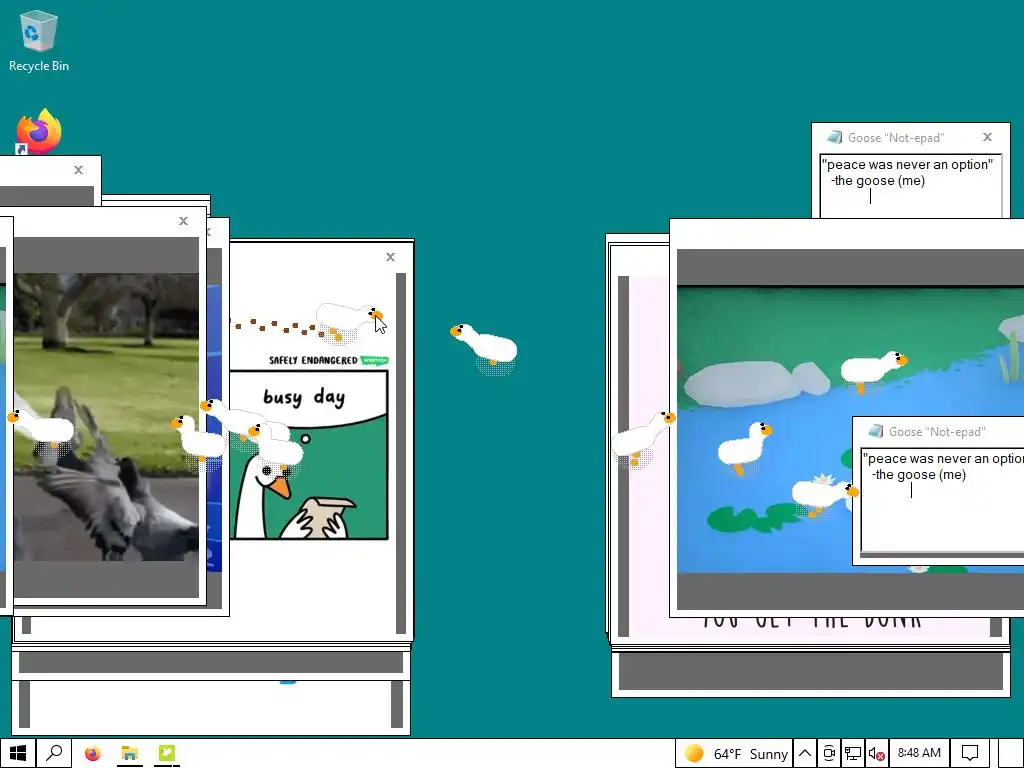Click the muted volume speaker icon
The width and height of the screenshot is (1024, 768).
click(x=876, y=754)
